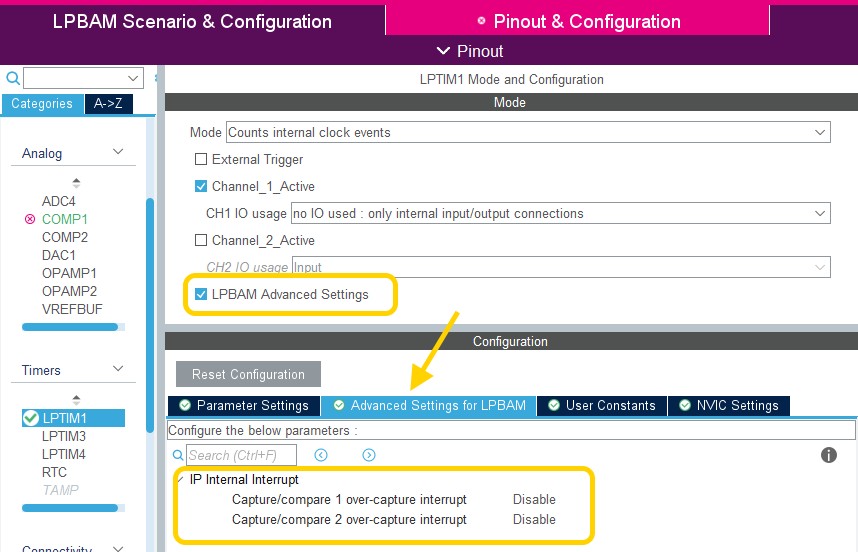
Task: Switch to NVIC Settings tab
Action: [729, 405]
